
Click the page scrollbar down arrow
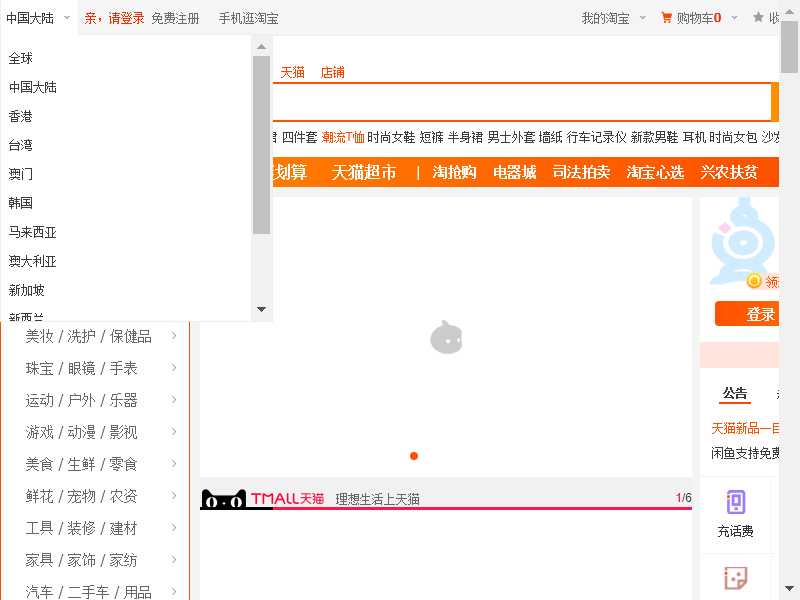(x=789, y=588)
